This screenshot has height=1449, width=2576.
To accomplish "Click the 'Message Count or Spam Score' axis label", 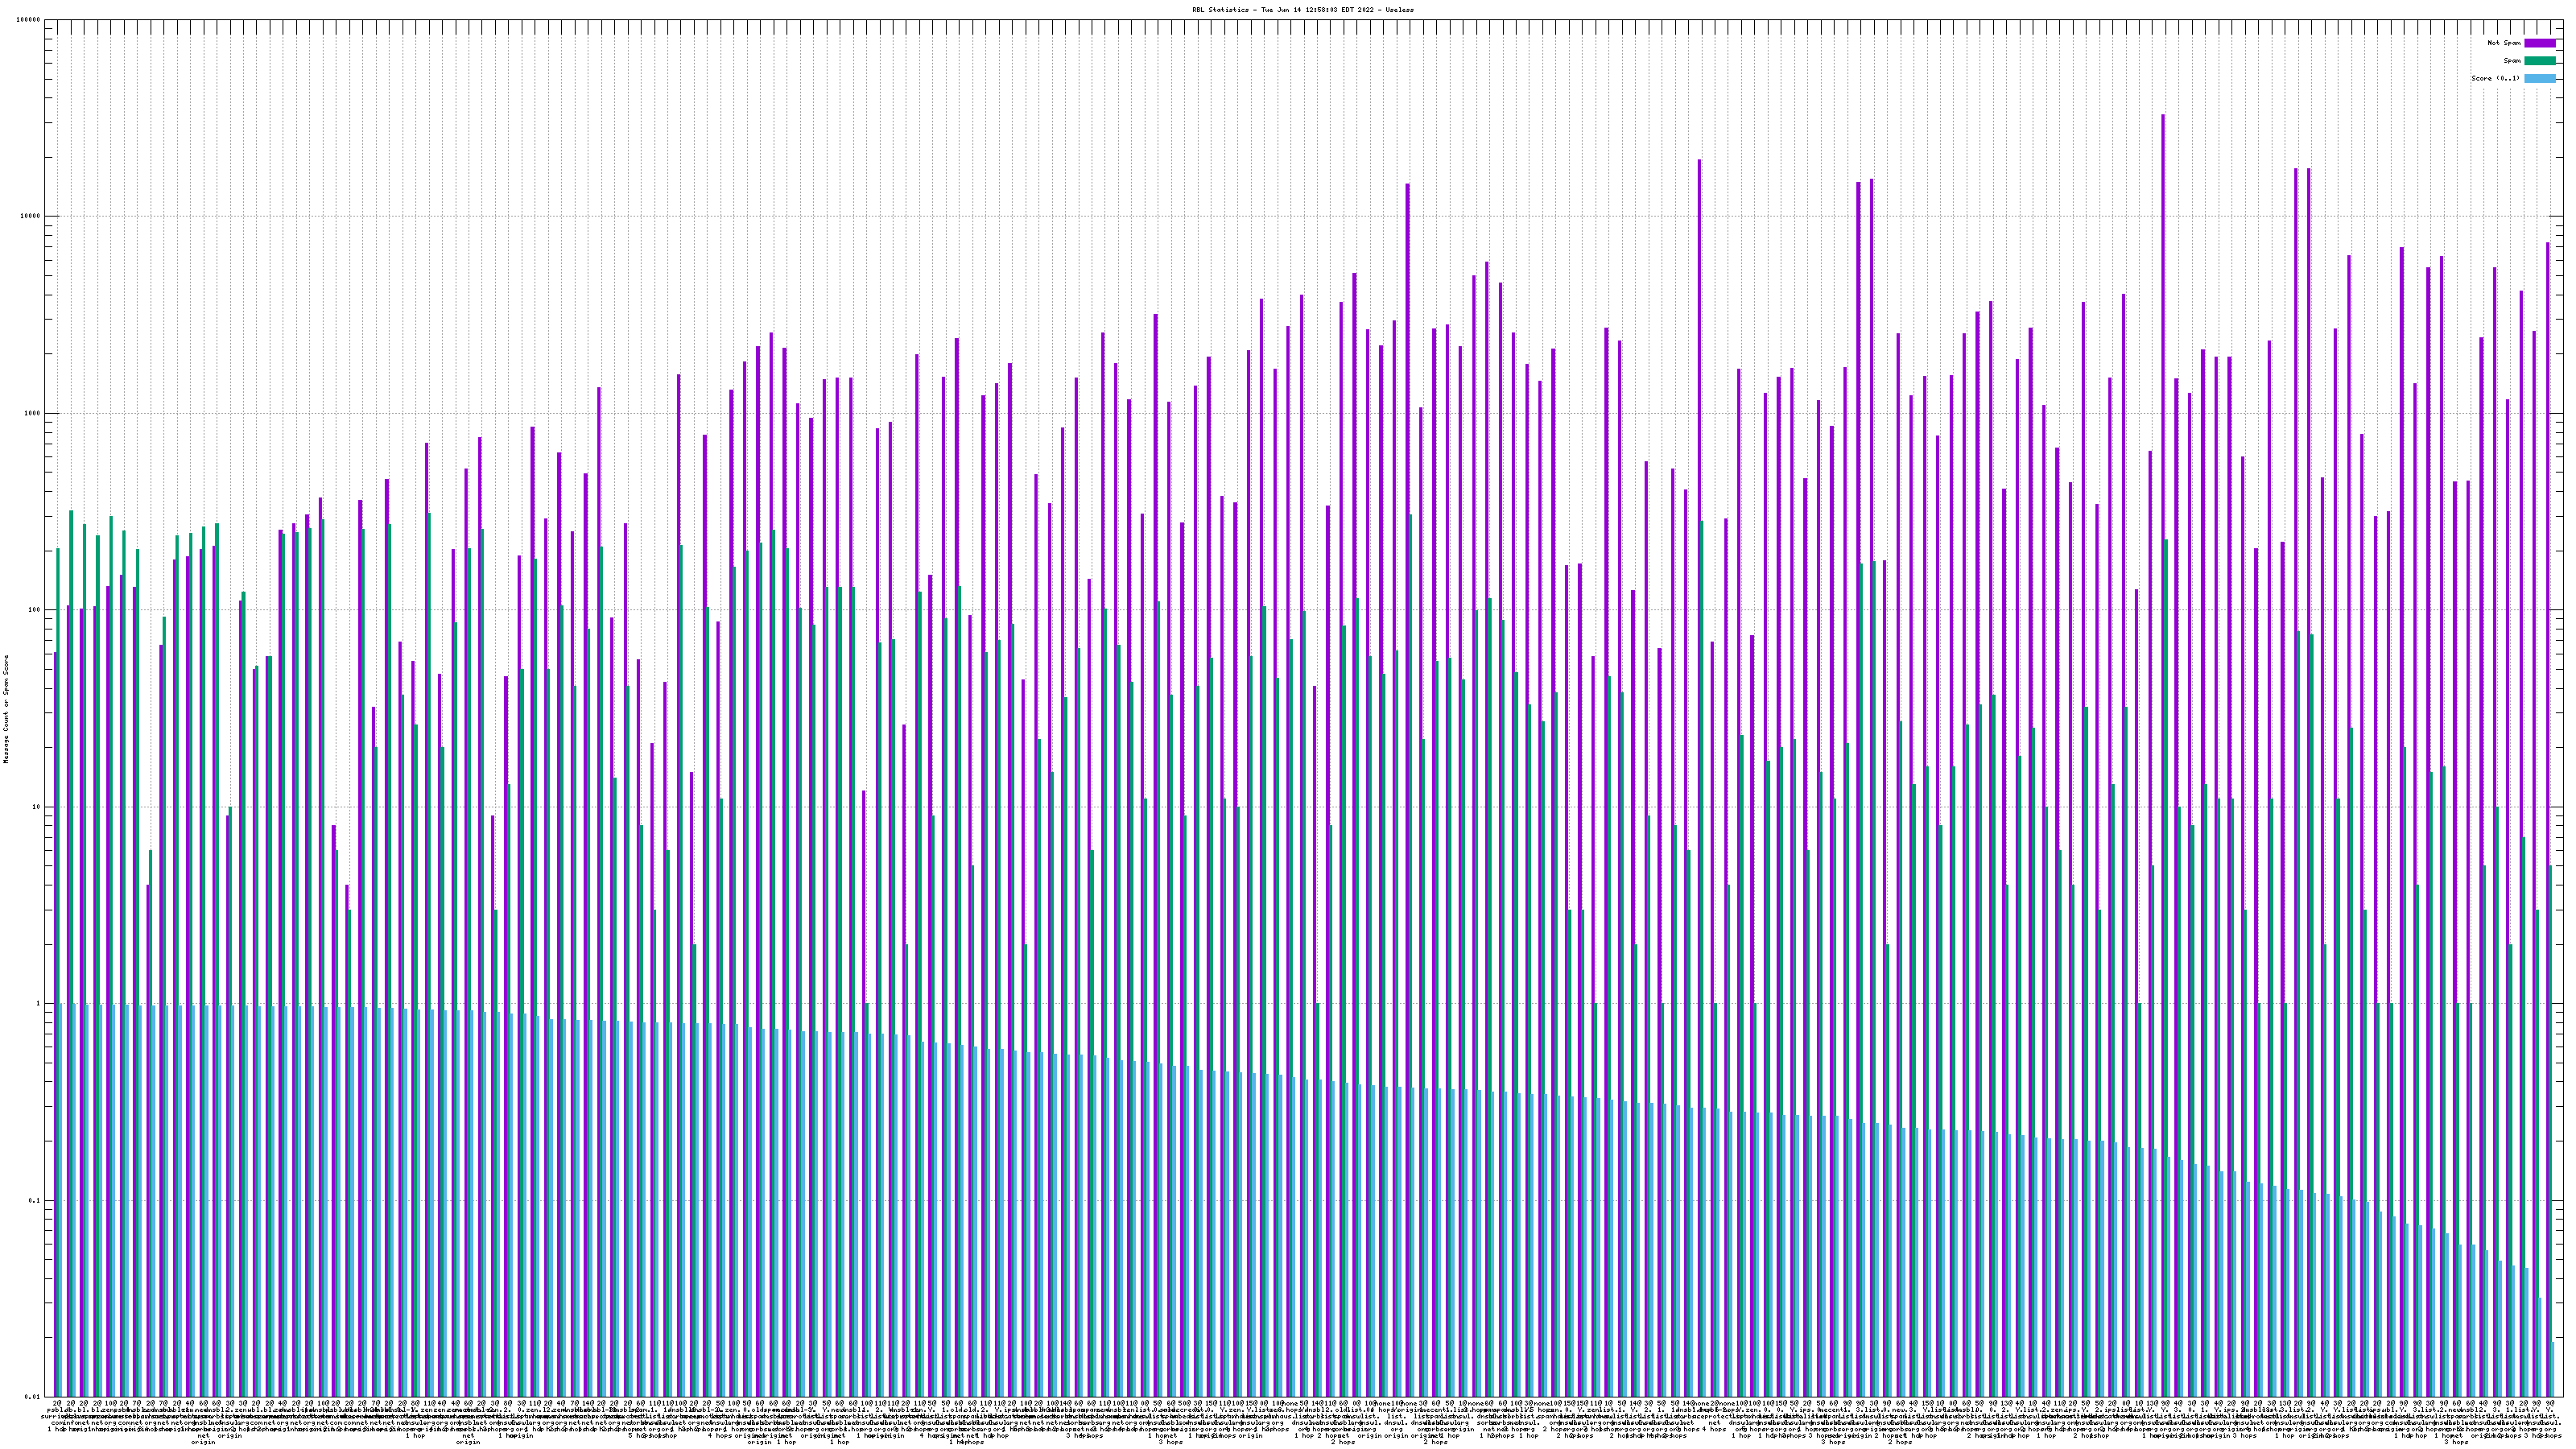I will pos(6,708).
